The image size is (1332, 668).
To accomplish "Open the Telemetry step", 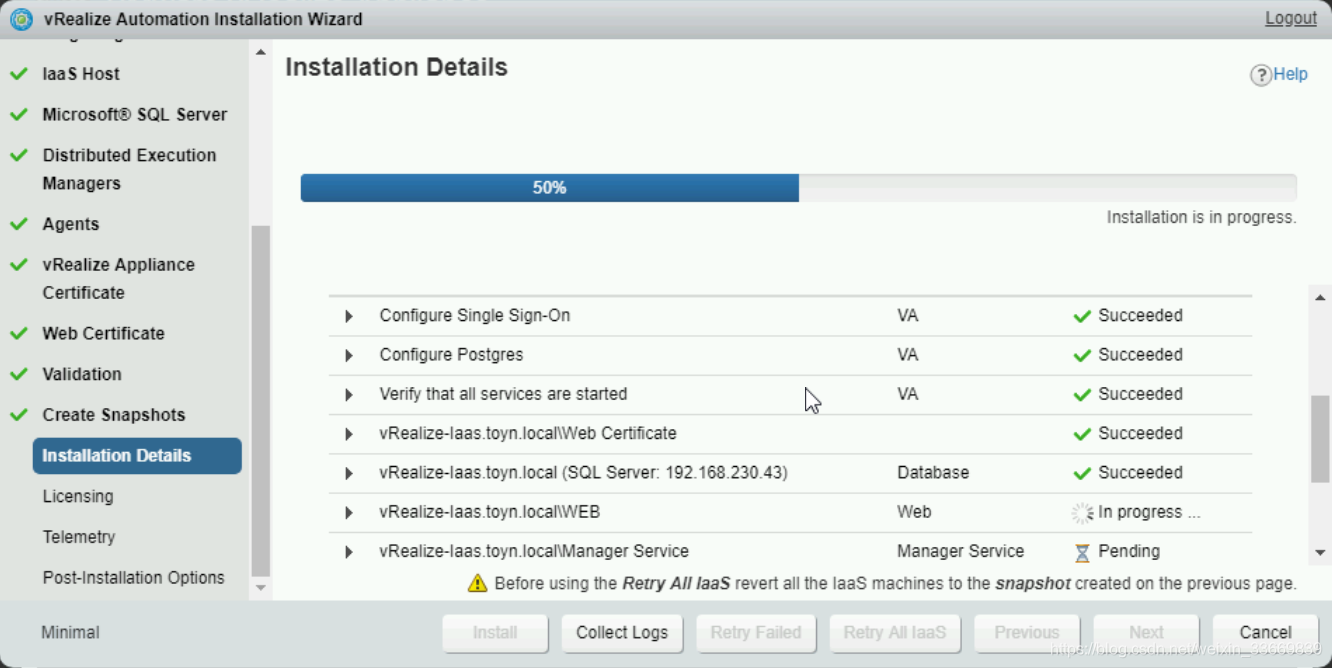I will pyautogui.click(x=79, y=537).
